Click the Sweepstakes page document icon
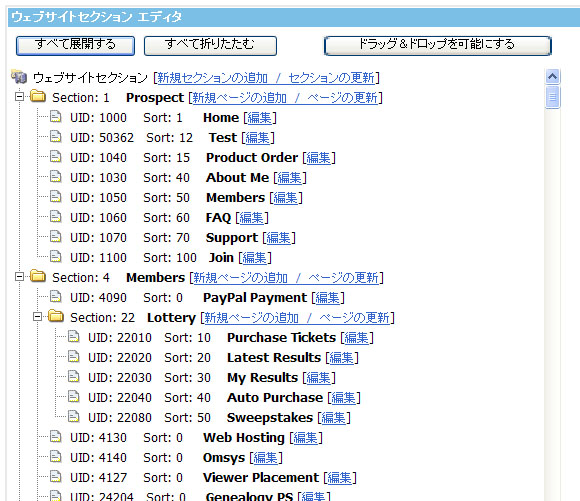Image resolution: width=580 pixels, height=501 pixels. click(x=74, y=416)
